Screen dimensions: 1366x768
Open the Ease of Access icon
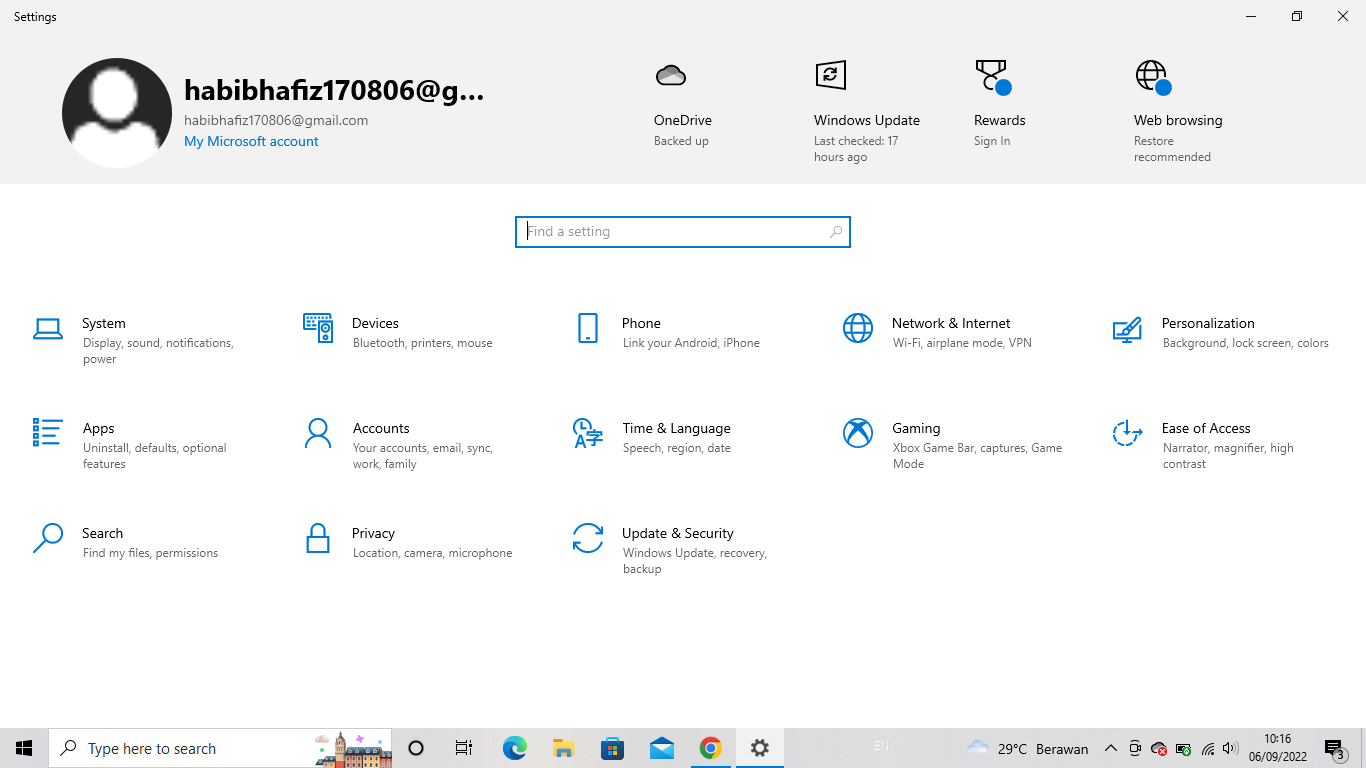1127,433
